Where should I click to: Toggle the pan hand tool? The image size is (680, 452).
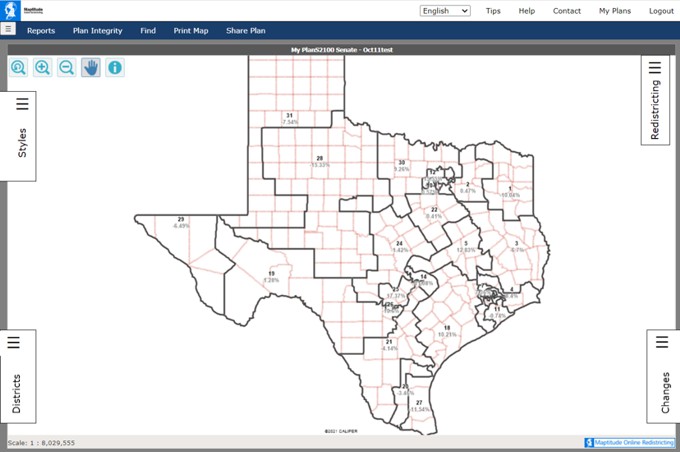point(91,68)
